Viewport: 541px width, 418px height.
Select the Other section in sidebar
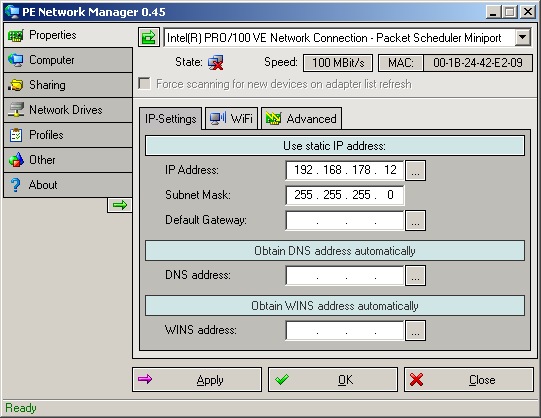pos(68,160)
